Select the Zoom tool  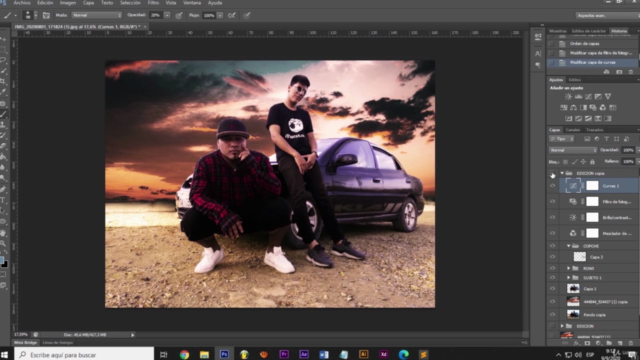point(4,243)
